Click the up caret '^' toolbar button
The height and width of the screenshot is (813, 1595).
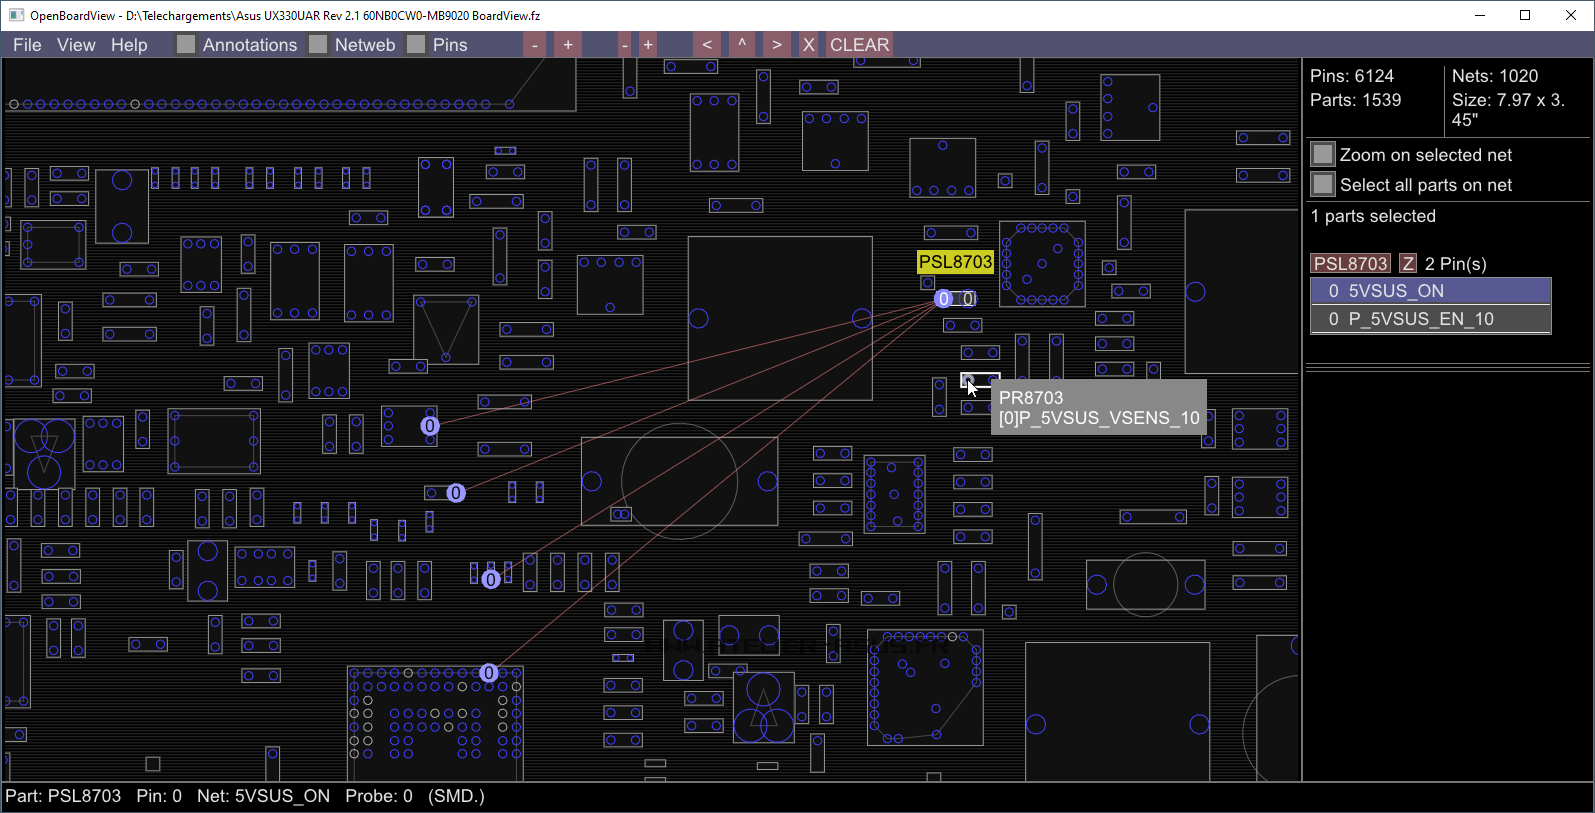click(741, 45)
